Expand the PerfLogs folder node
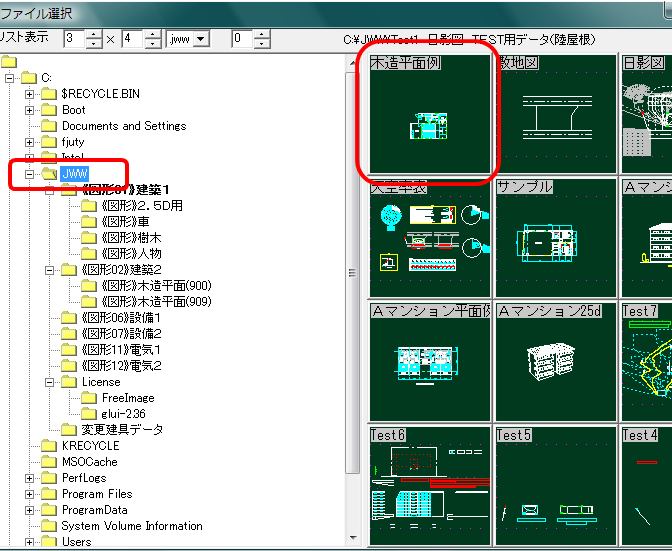Screen dimensions: 672x551 coord(30,478)
